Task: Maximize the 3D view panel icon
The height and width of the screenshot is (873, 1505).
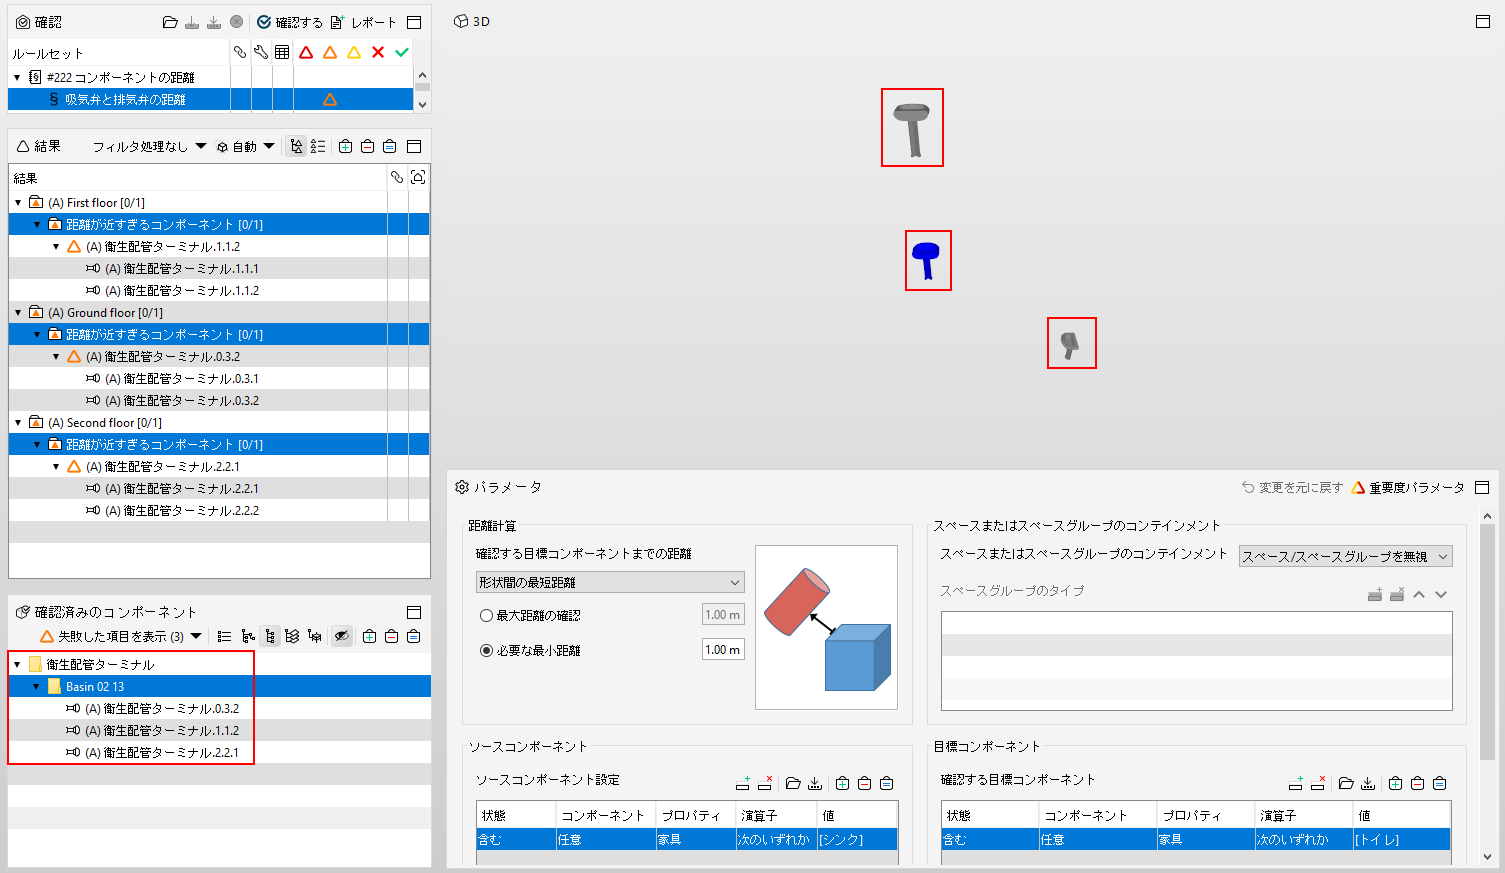Action: [x=1483, y=21]
